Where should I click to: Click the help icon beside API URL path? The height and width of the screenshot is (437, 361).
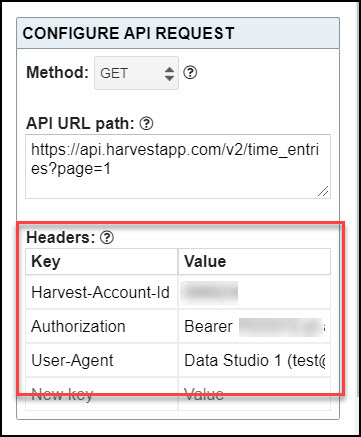146,124
